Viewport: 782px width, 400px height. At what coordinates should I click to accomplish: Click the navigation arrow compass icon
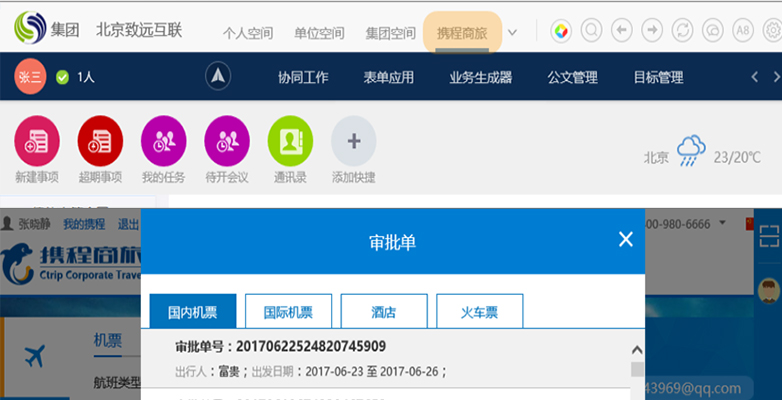tap(219, 77)
